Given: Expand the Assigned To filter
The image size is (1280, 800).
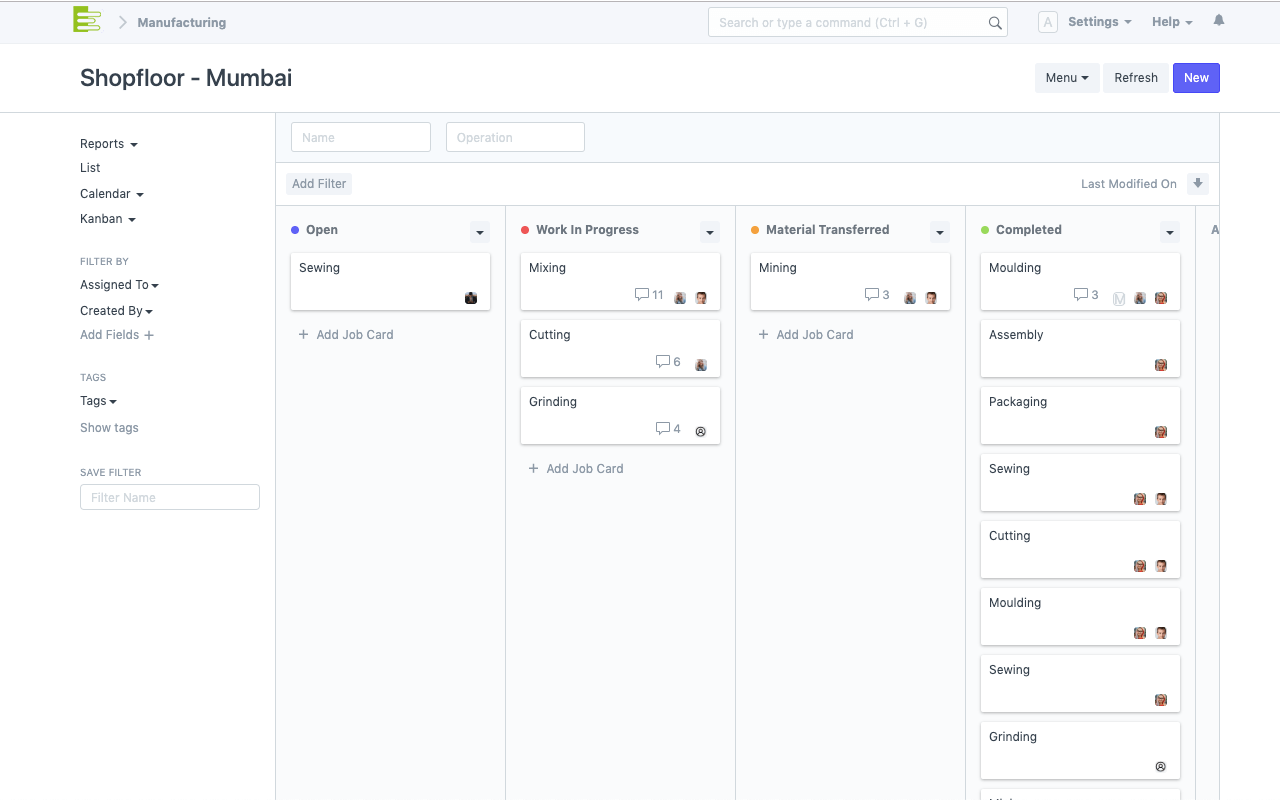Looking at the screenshot, I should click(119, 285).
